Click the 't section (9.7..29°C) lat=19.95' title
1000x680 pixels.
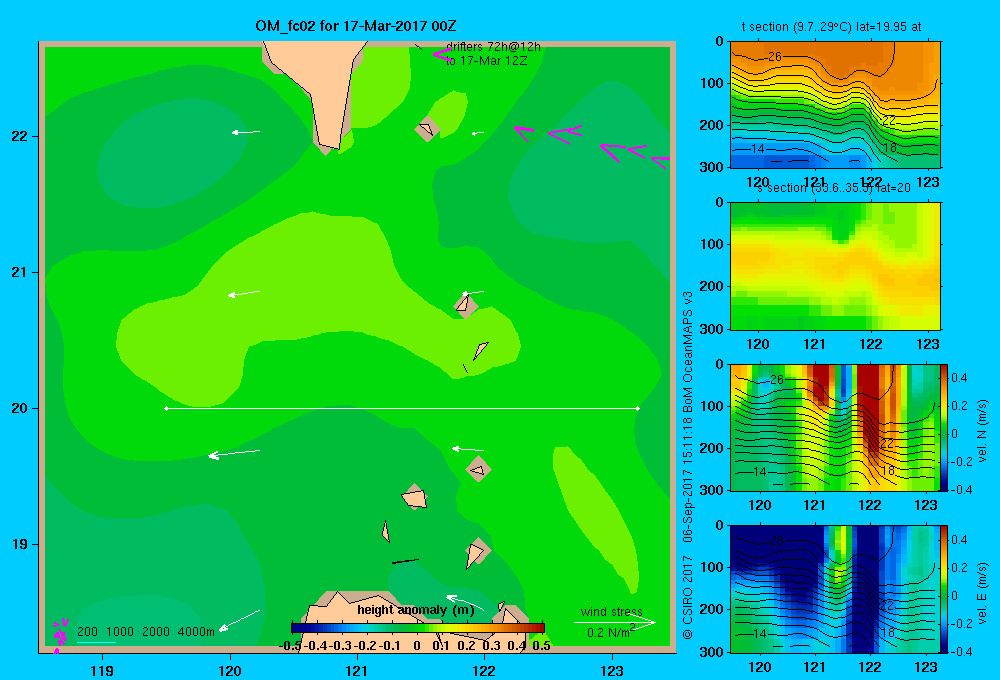point(831,27)
